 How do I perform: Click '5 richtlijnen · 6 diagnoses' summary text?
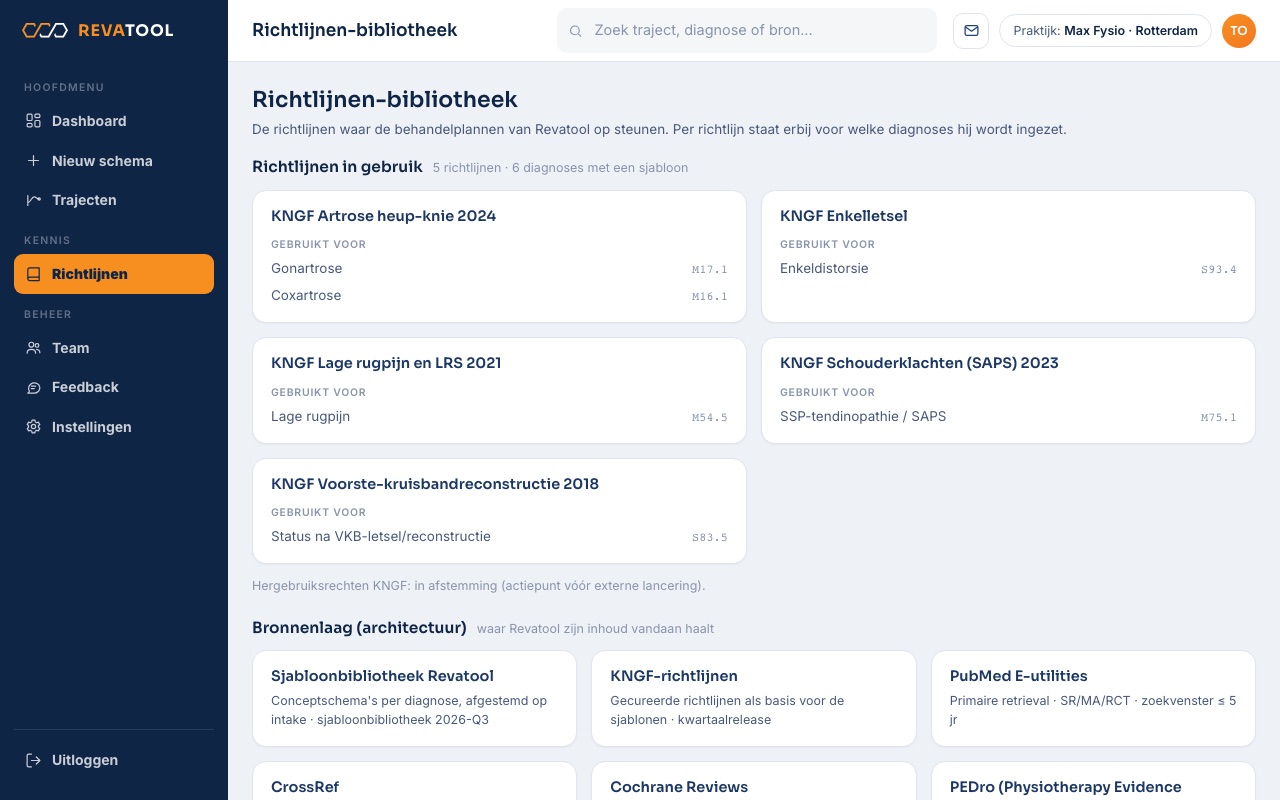point(560,168)
